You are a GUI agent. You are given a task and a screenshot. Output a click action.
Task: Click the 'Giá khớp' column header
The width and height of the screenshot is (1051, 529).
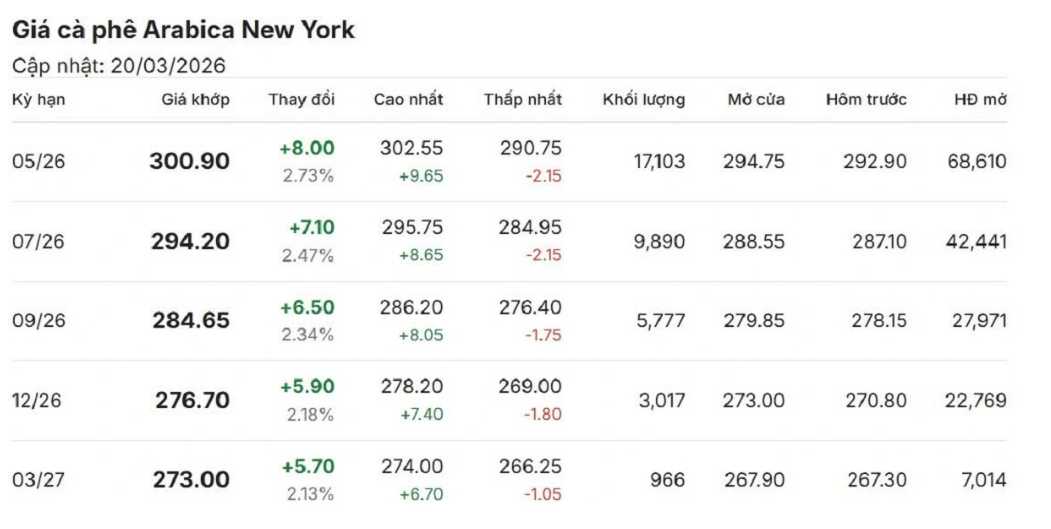[x=195, y=99]
